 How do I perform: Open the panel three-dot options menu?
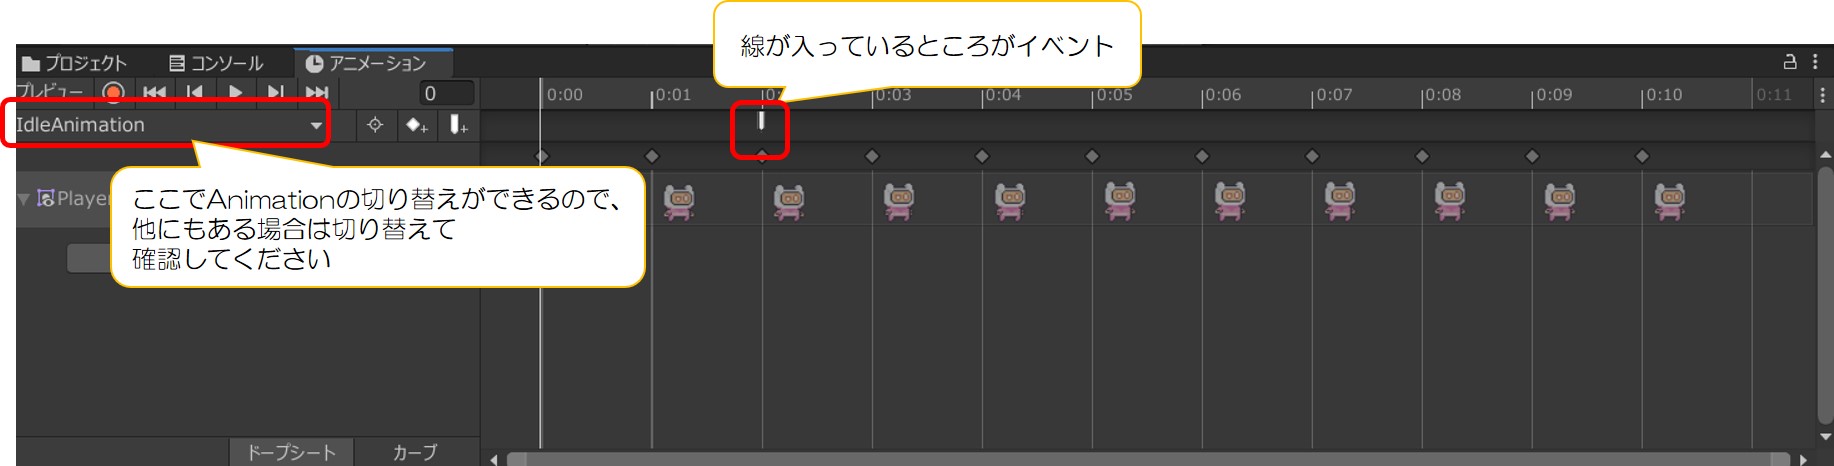click(x=1816, y=62)
